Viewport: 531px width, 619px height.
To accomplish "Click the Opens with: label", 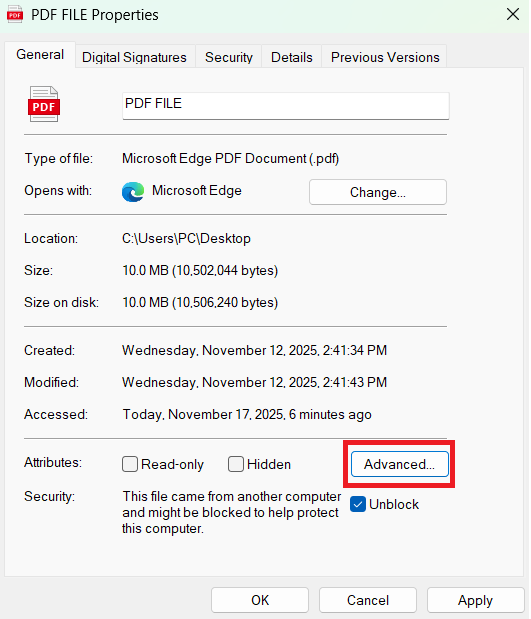I will [x=58, y=190].
